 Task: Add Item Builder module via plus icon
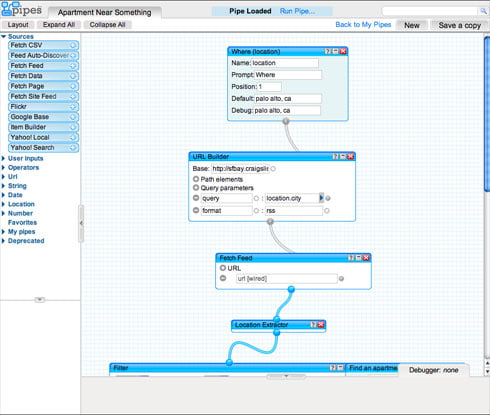coord(73,127)
